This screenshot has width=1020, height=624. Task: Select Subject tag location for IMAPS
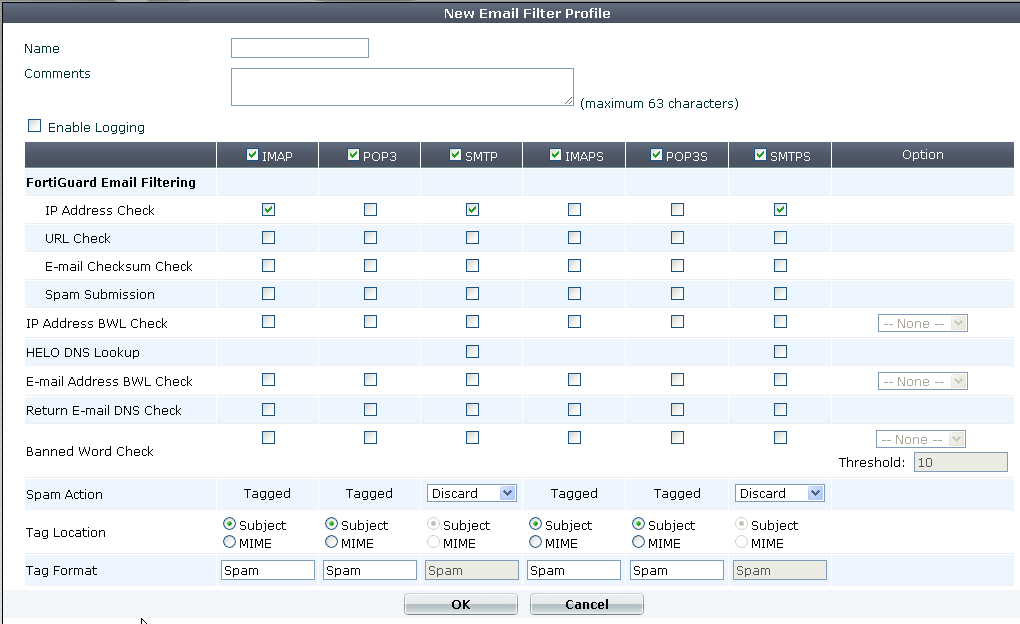click(535, 525)
